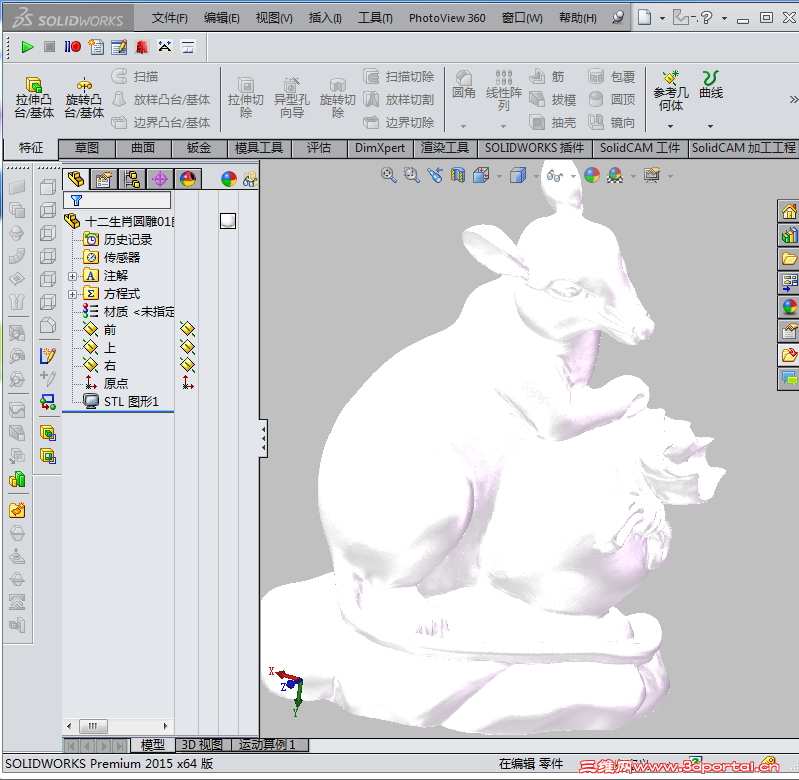Select the STL 图形1 feature
Screen dimensions: 799x780
pos(131,401)
